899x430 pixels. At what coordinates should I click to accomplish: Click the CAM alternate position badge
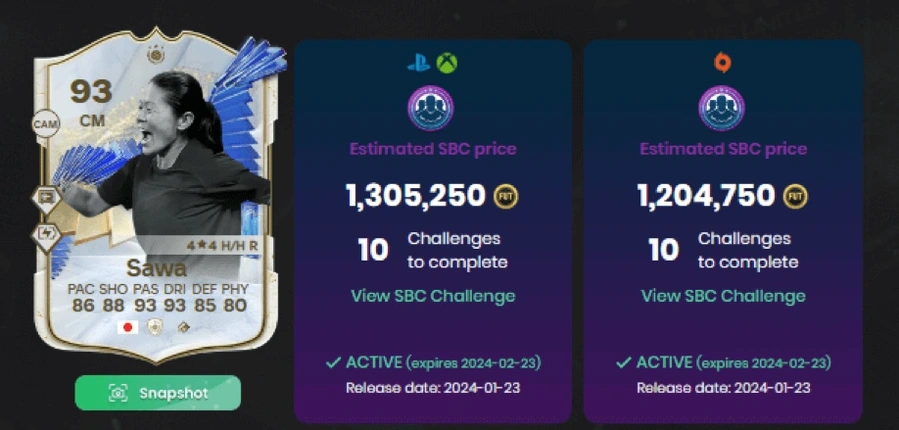click(x=46, y=124)
